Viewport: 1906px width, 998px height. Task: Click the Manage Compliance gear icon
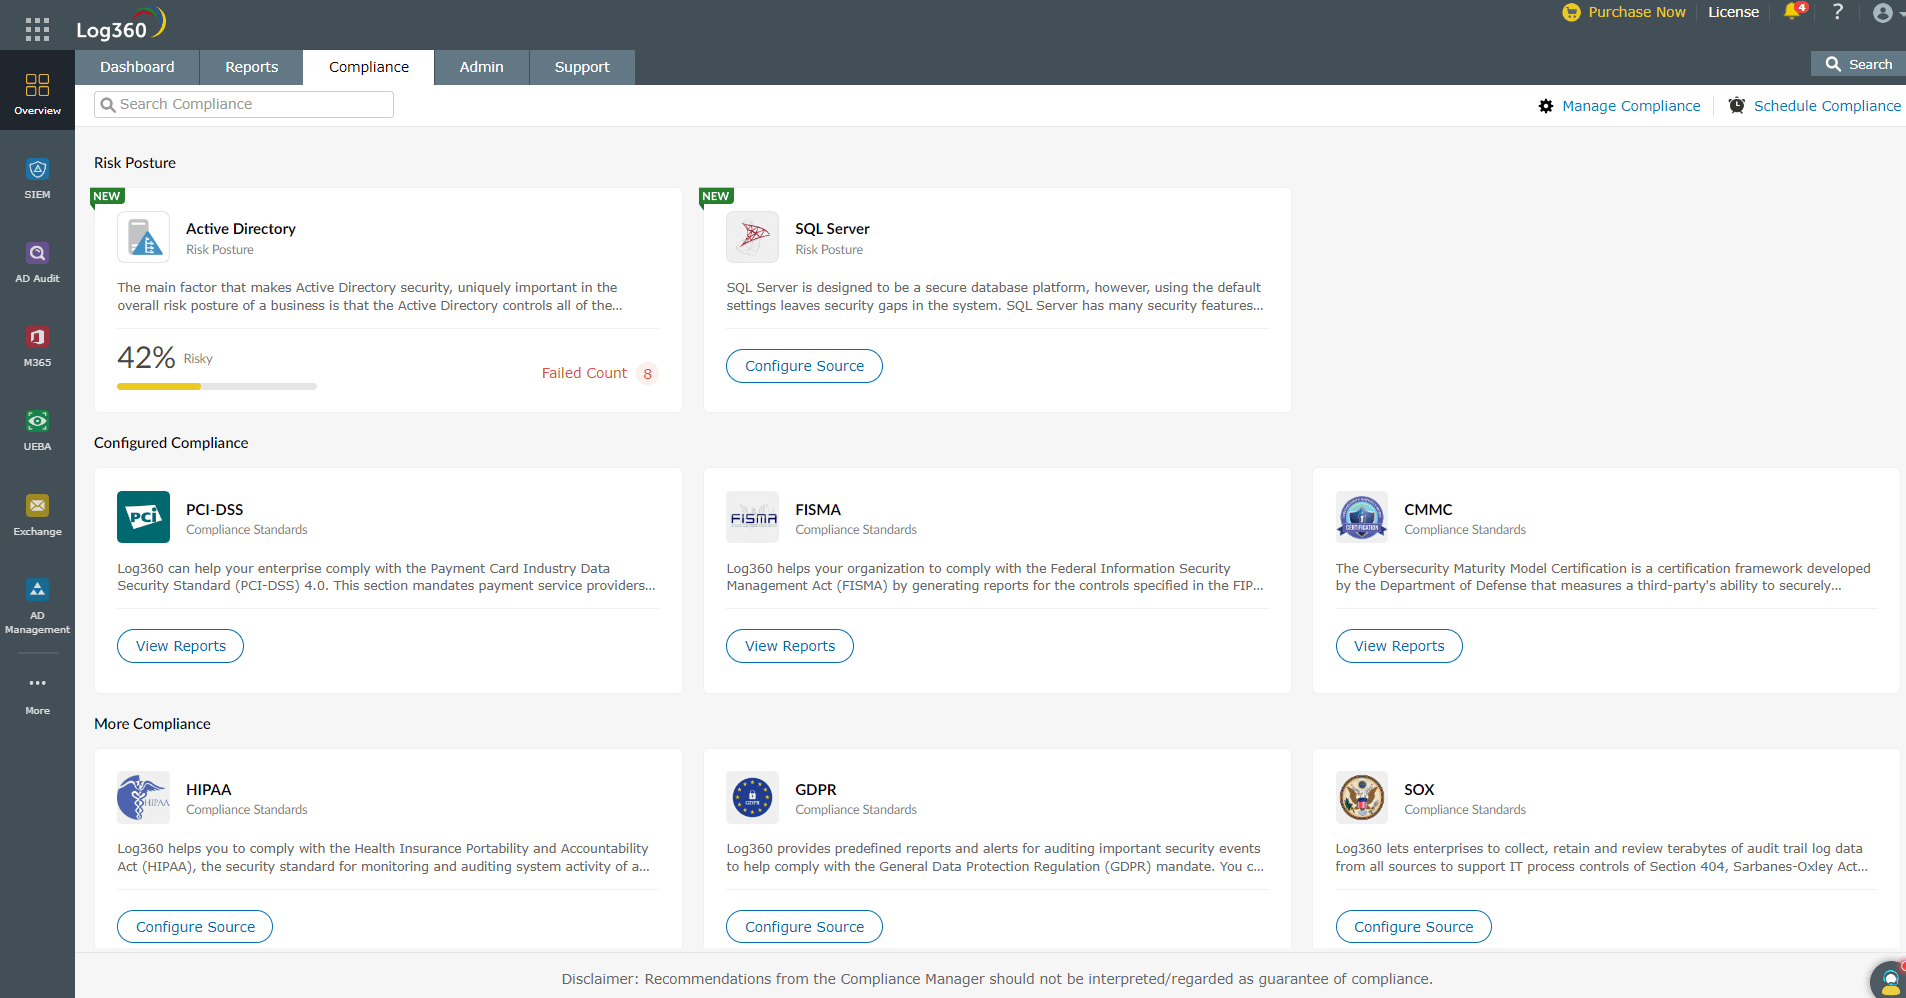pos(1546,106)
